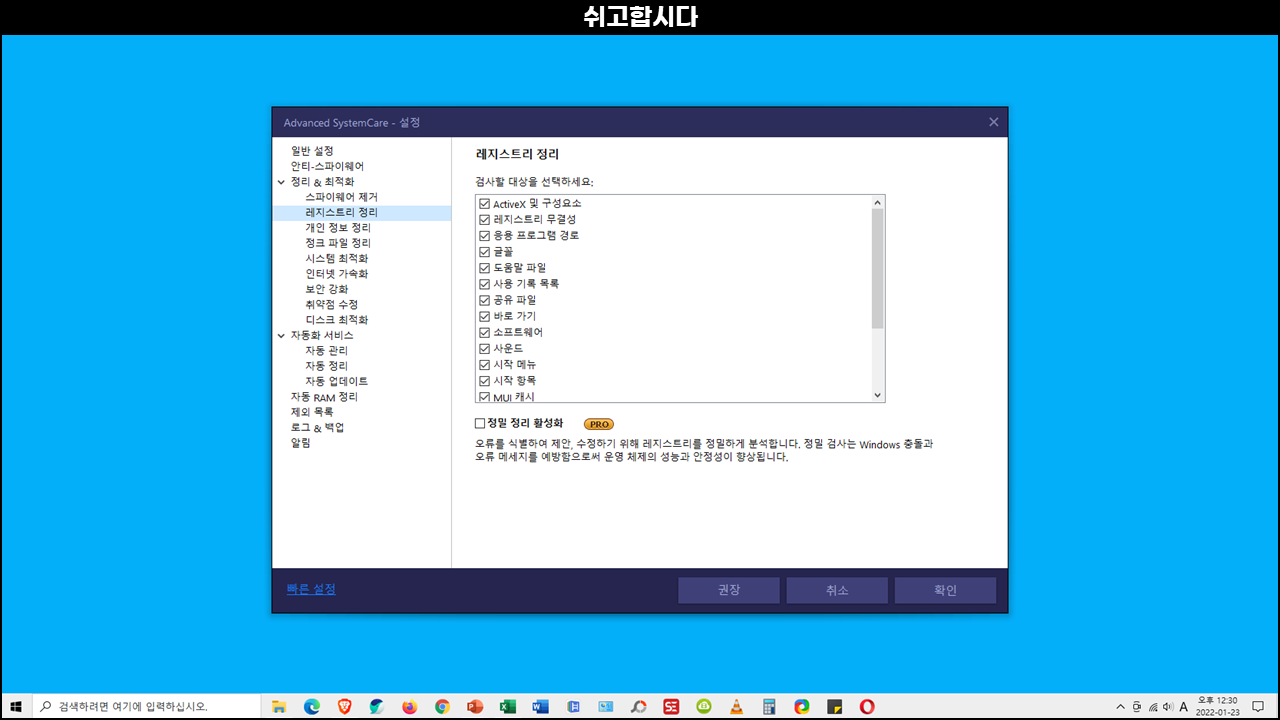This screenshot has width=1280, height=720.
Task: Select 제외 목록 in sidebar
Action: [312, 412]
